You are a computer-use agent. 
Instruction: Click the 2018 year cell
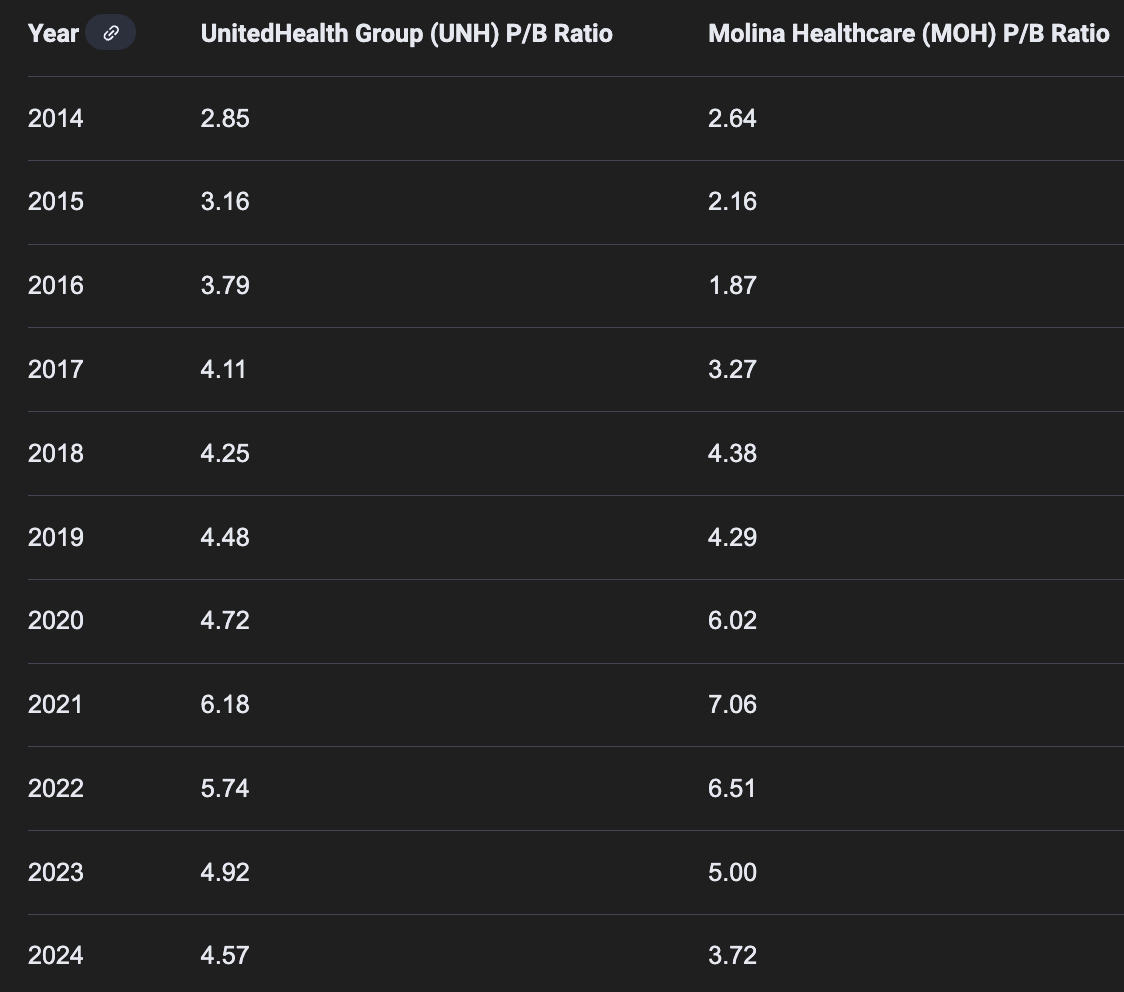[56, 454]
